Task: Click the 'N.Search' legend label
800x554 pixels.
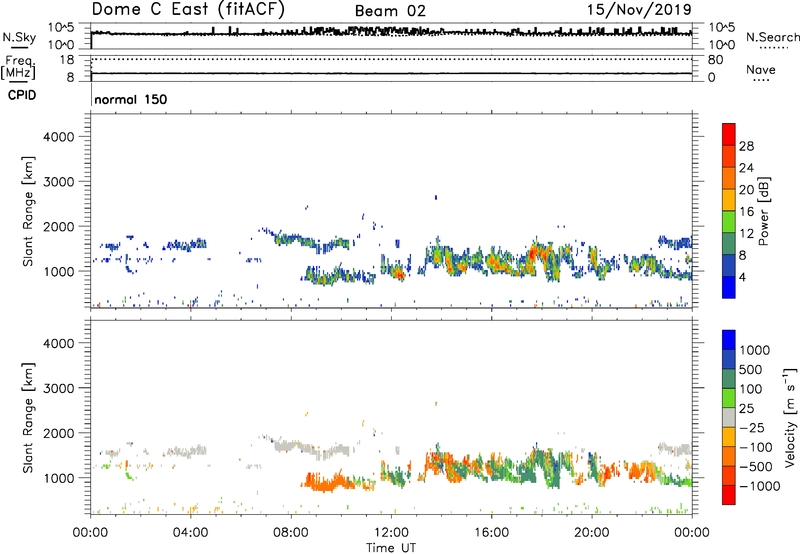Action: tap(772, 37)
